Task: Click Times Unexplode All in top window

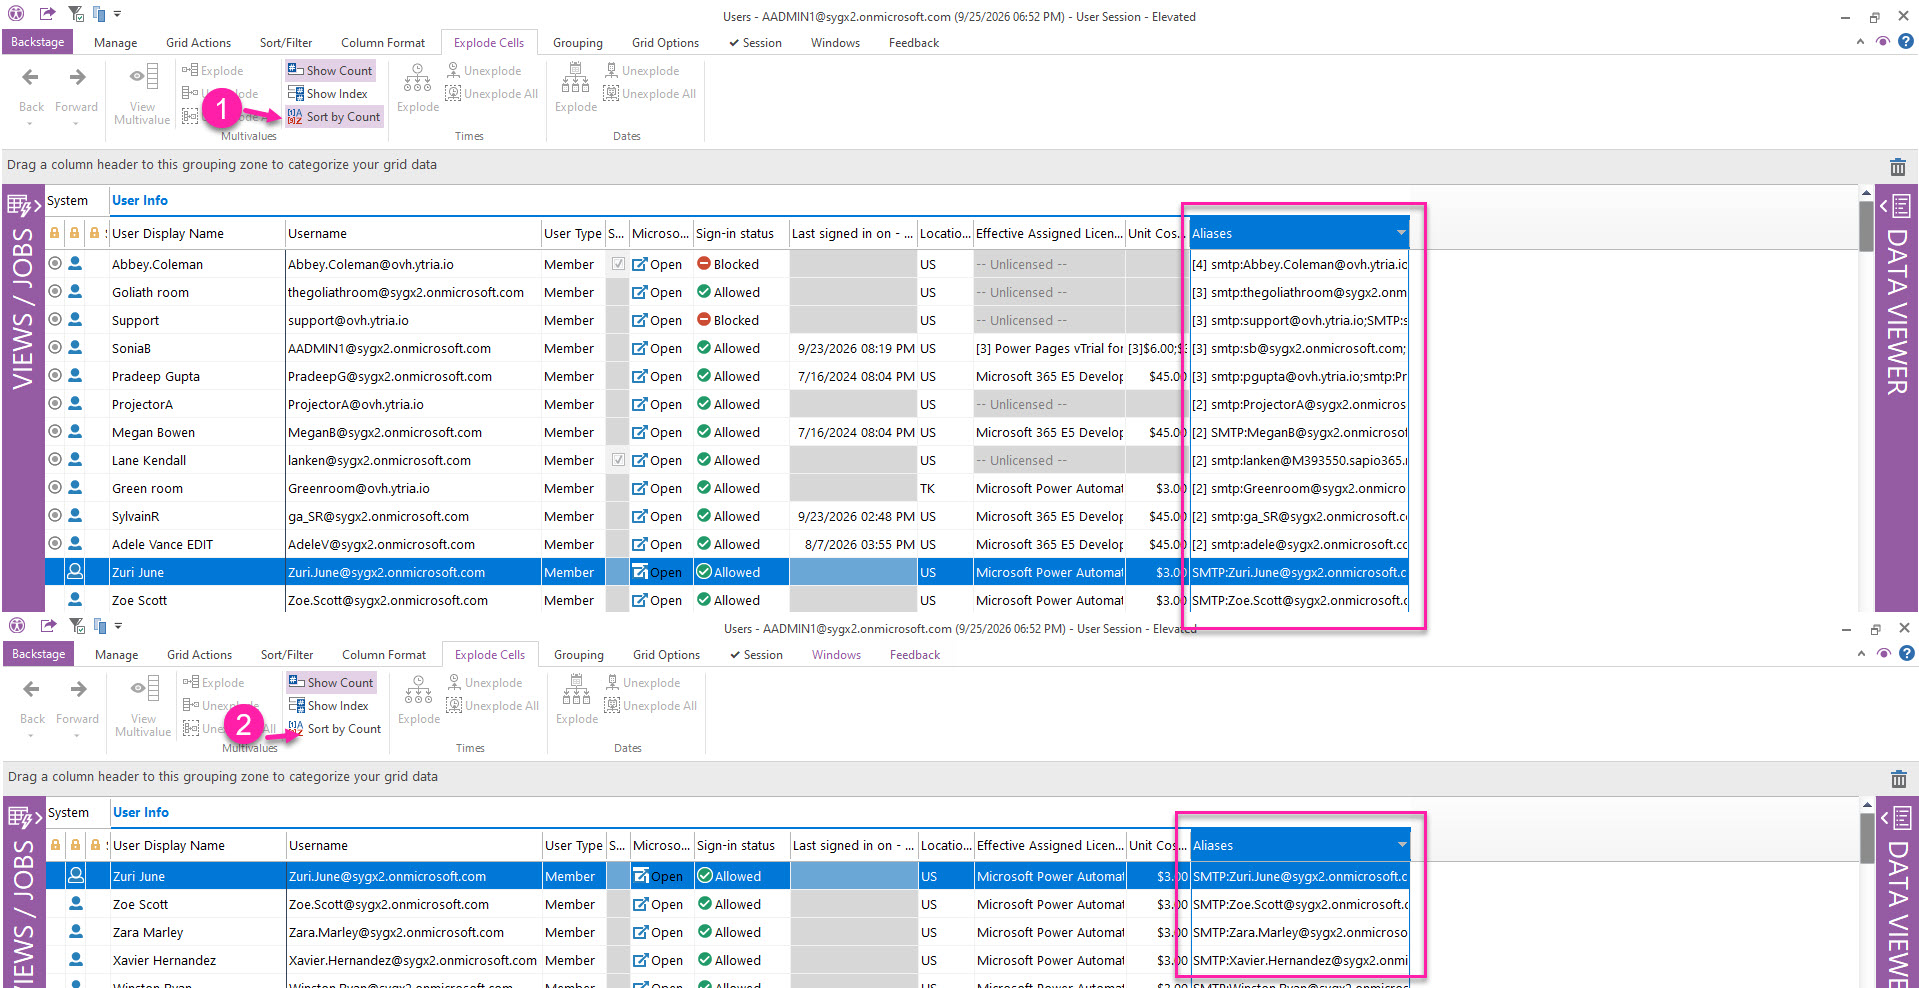Action: pyautogui.click(x=491, y=94)
